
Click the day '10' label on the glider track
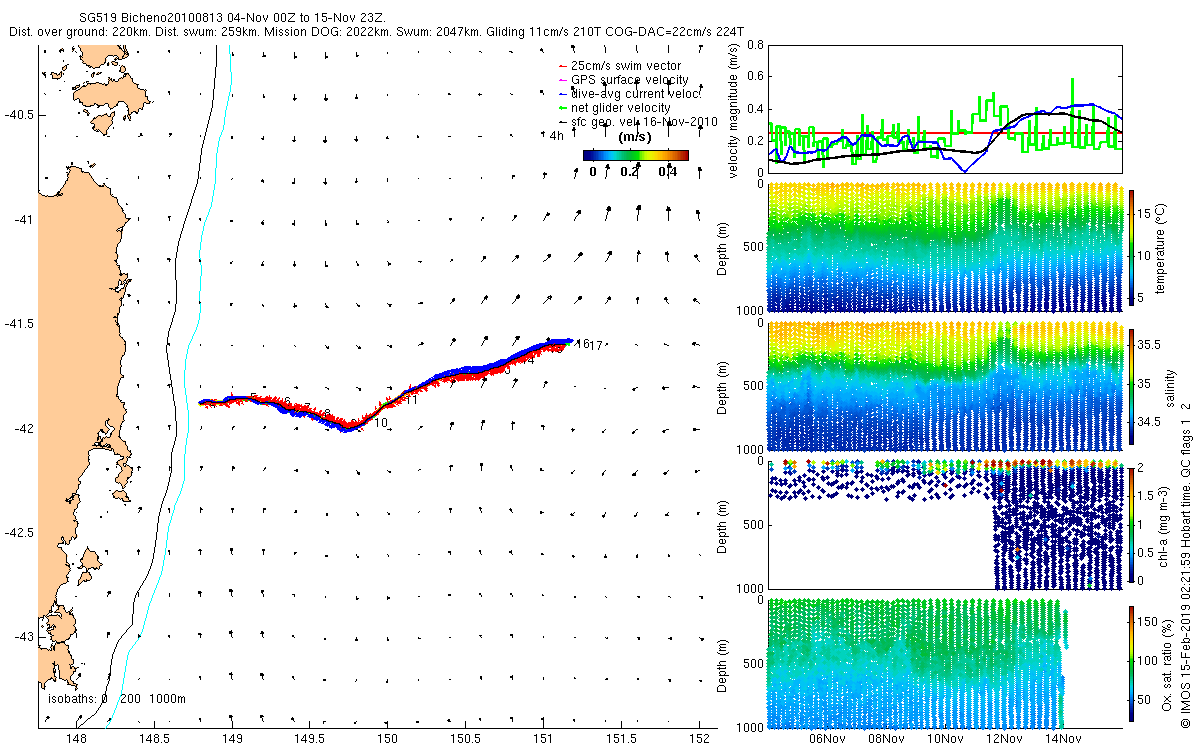(381, 424)
